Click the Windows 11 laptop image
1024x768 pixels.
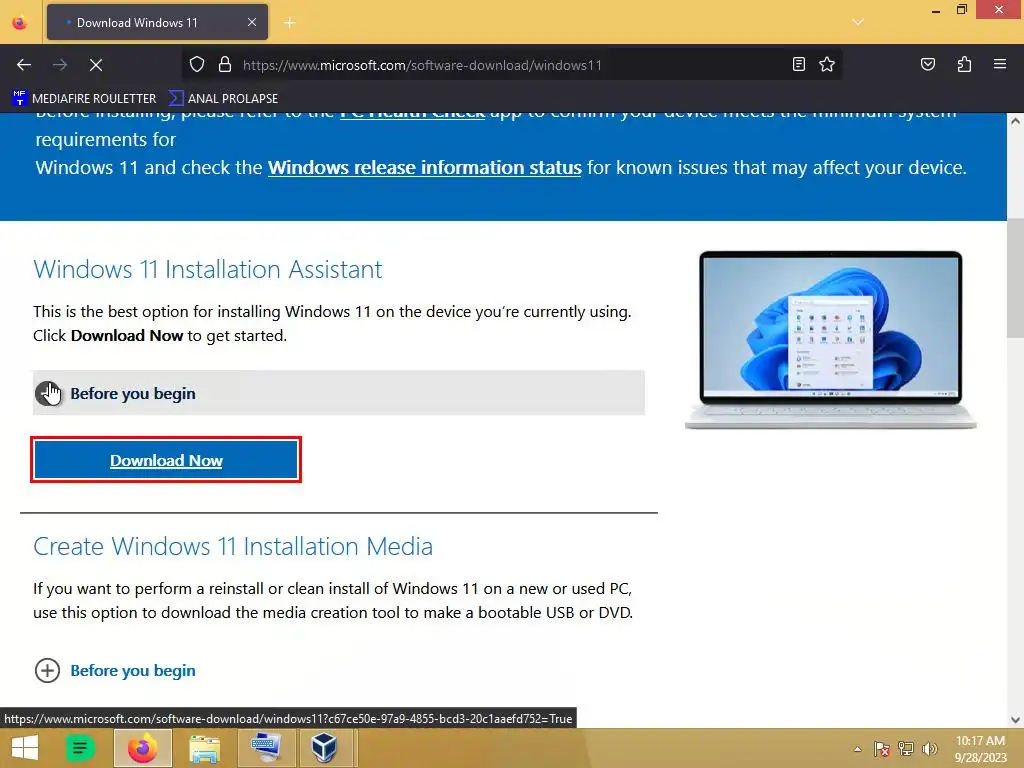(830, 340)
